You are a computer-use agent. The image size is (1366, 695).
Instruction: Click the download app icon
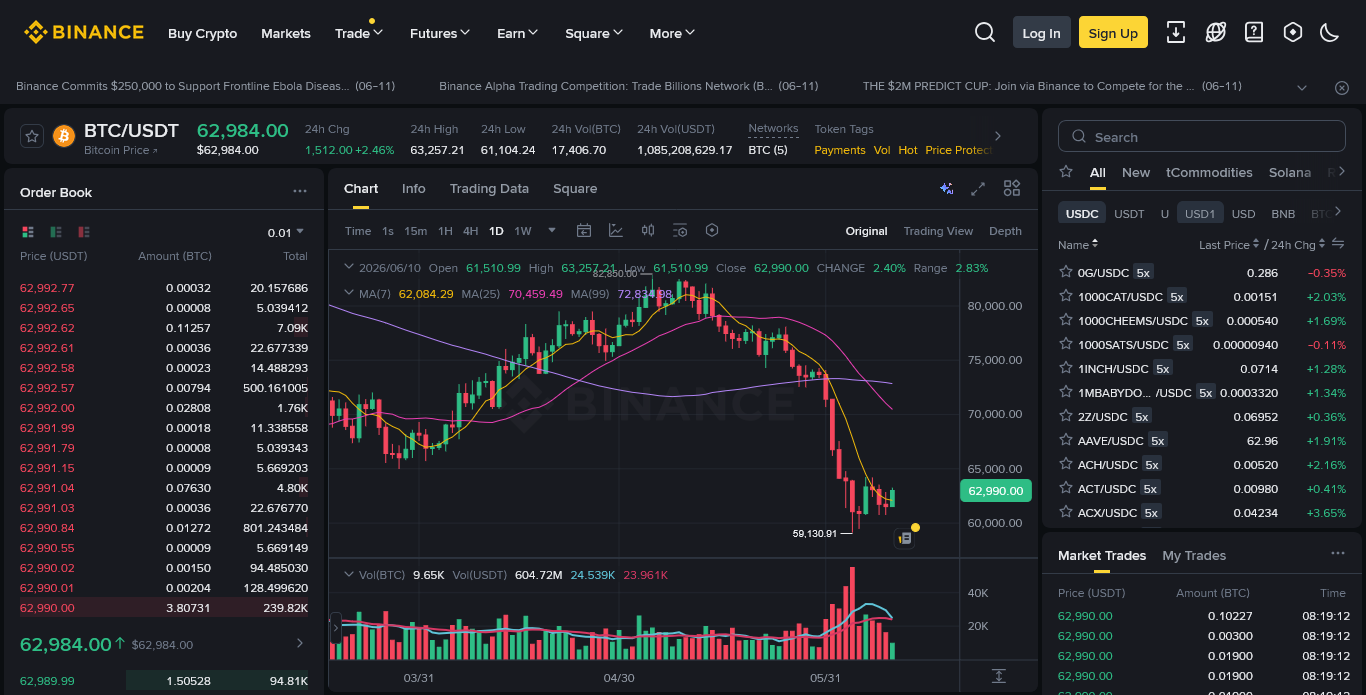[x=1176, y=32]
